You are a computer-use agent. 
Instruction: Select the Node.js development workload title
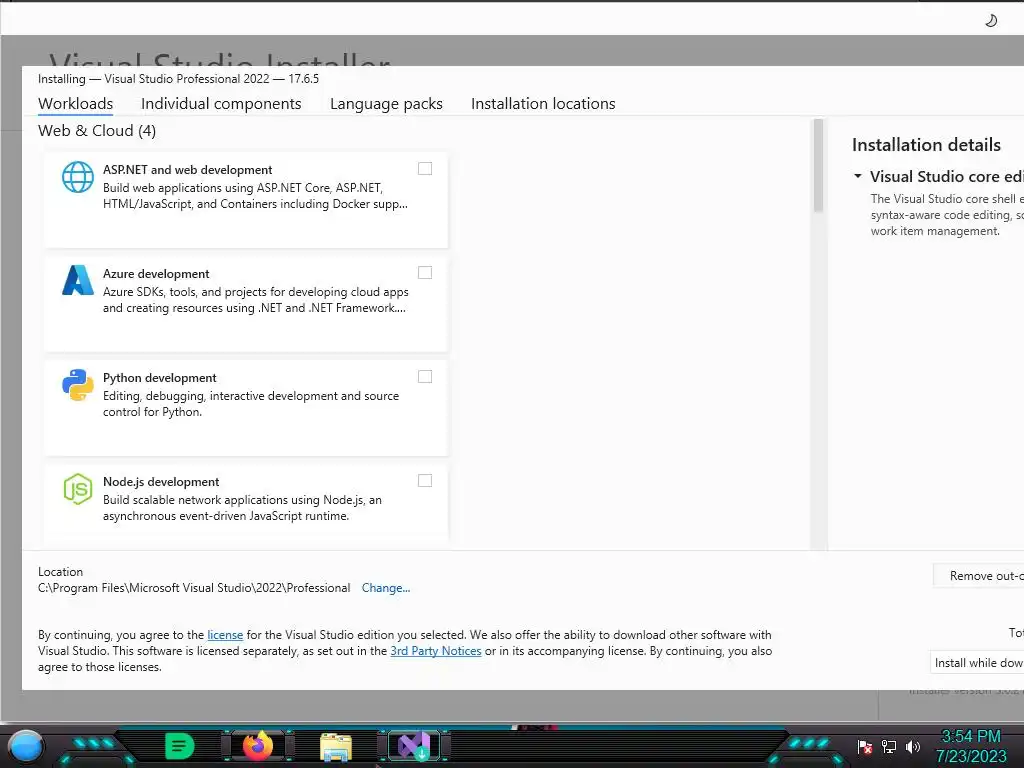tap(161, 482)
